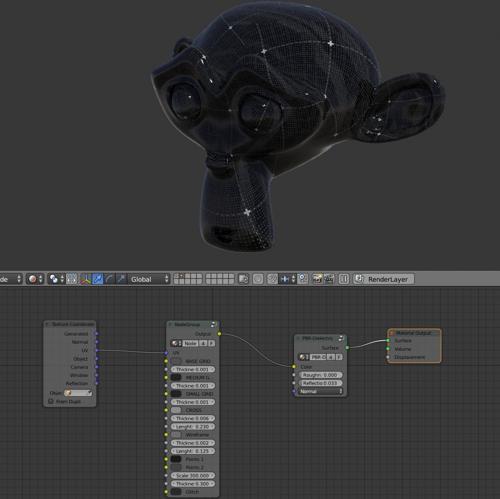Click the lock camera to layers icon
Viewport: 500px width, 499px height.
[x=243, y=279]
